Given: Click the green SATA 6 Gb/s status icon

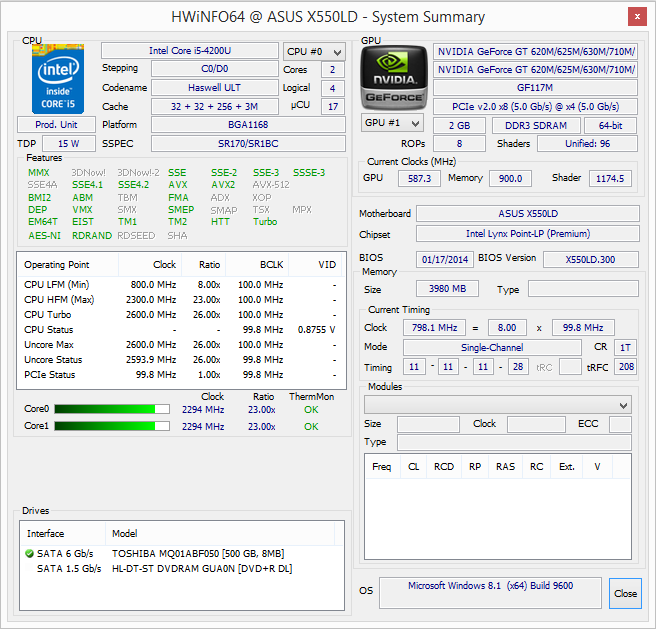Looking at the screenshot, I should pyautogui.click(x=29, y=554).
